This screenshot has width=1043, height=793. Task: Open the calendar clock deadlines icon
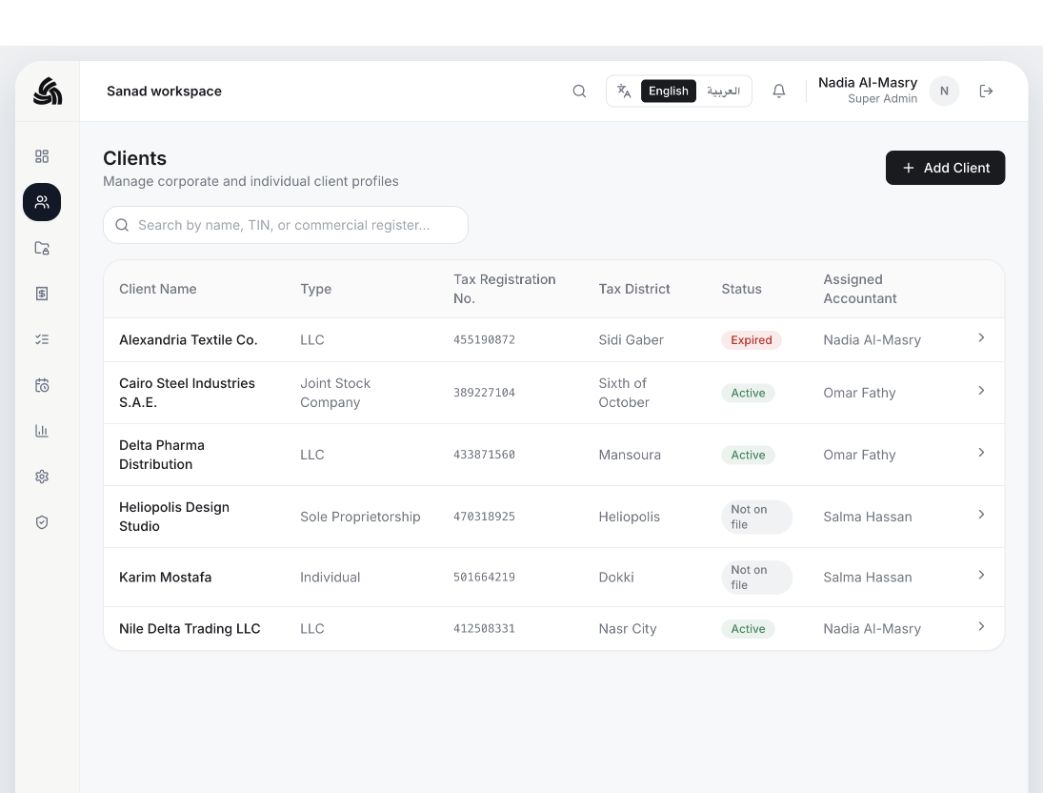42,385
